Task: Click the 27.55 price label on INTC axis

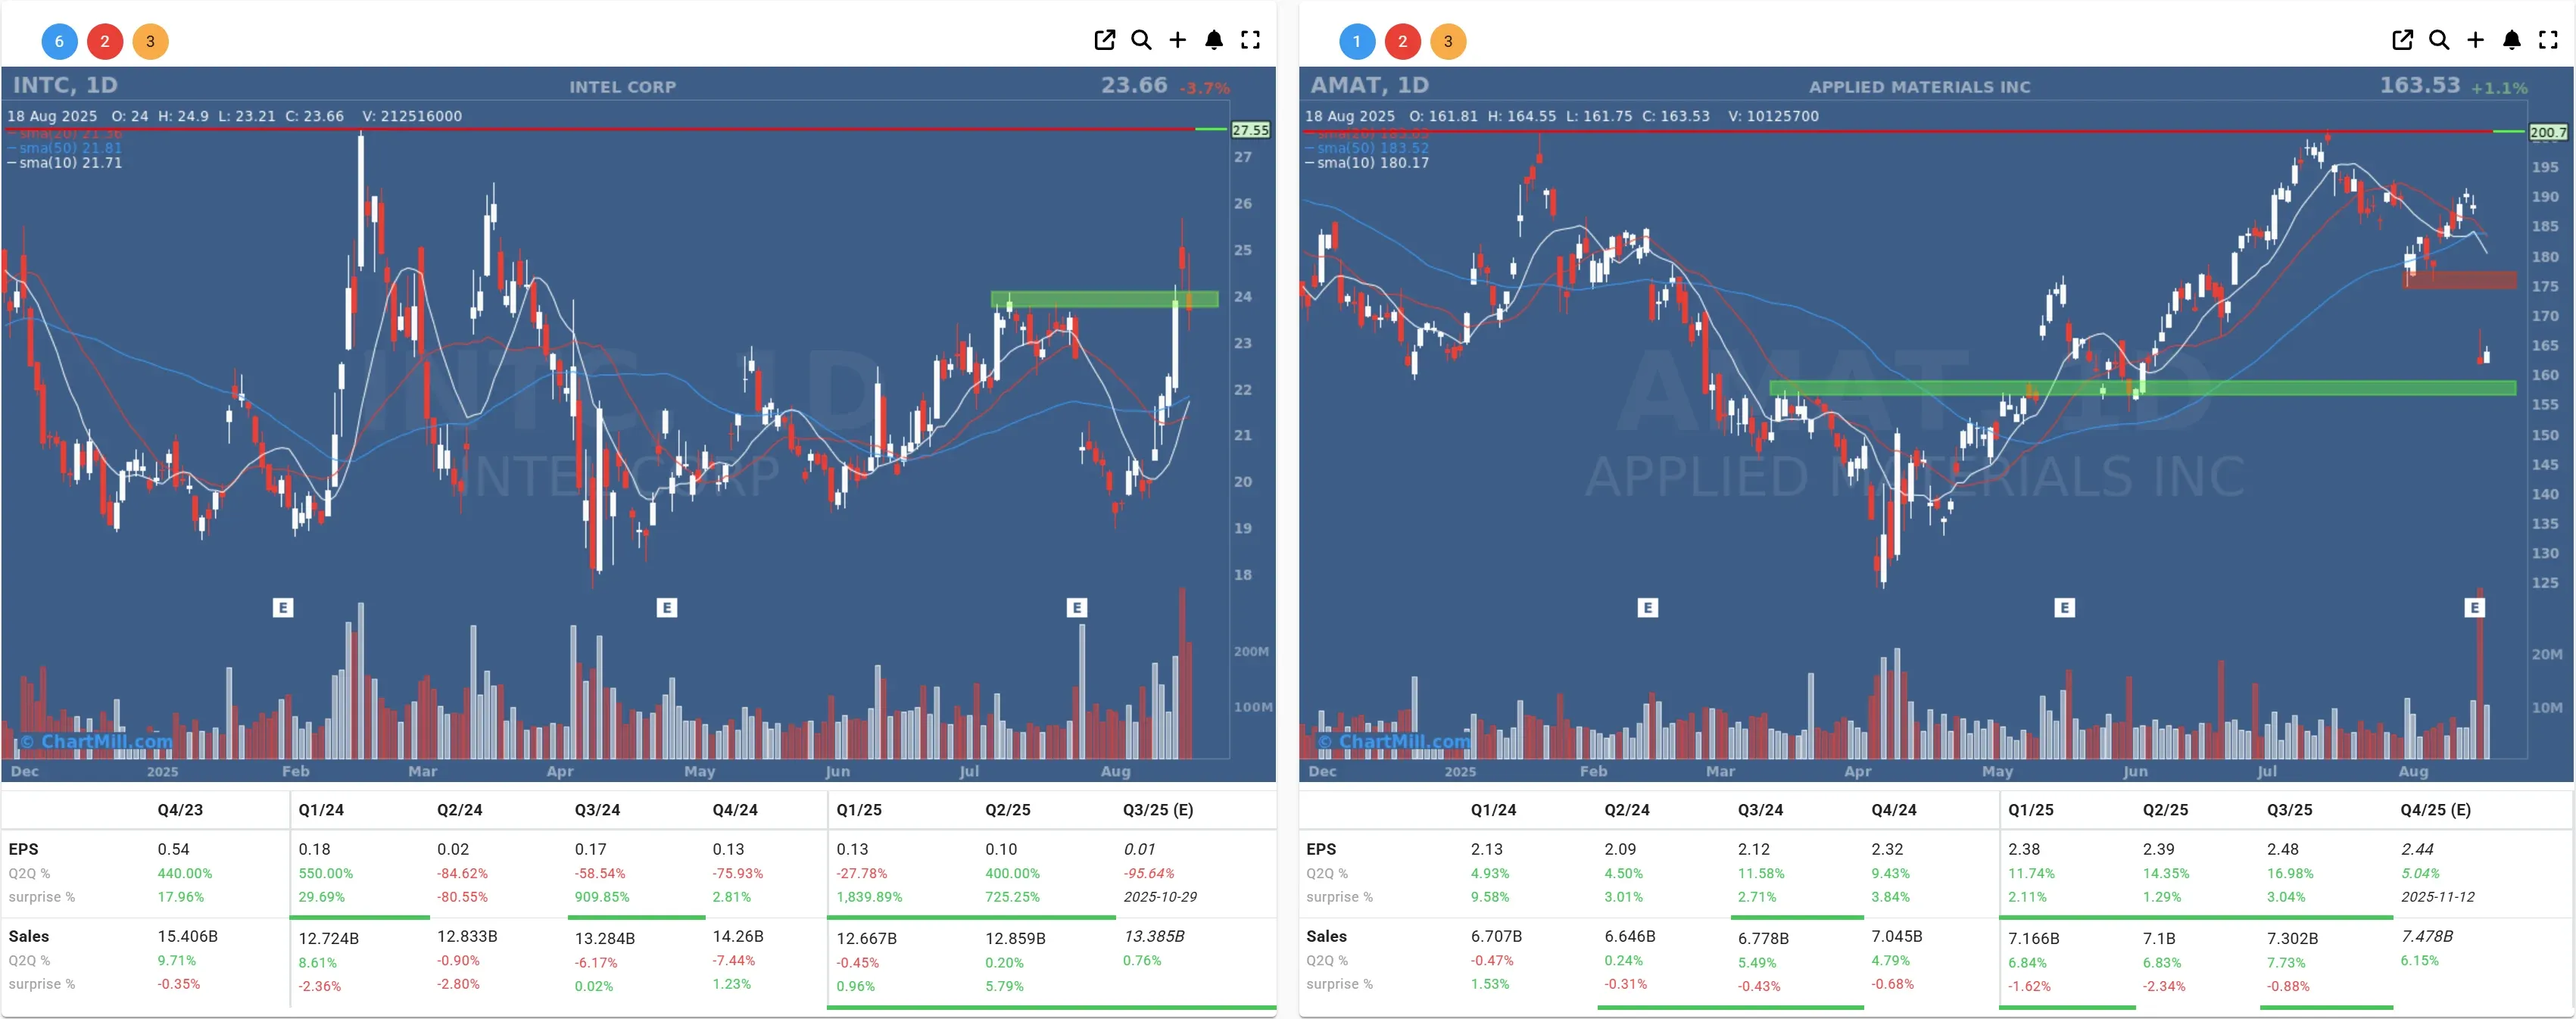Action: 1250,130
